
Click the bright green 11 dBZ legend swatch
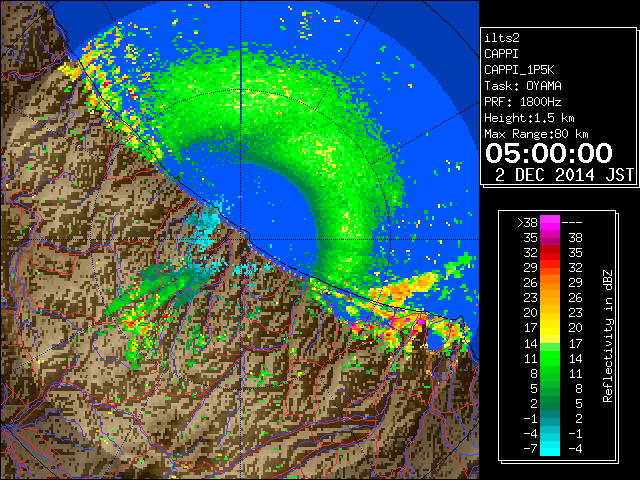(x=550, y=358)
